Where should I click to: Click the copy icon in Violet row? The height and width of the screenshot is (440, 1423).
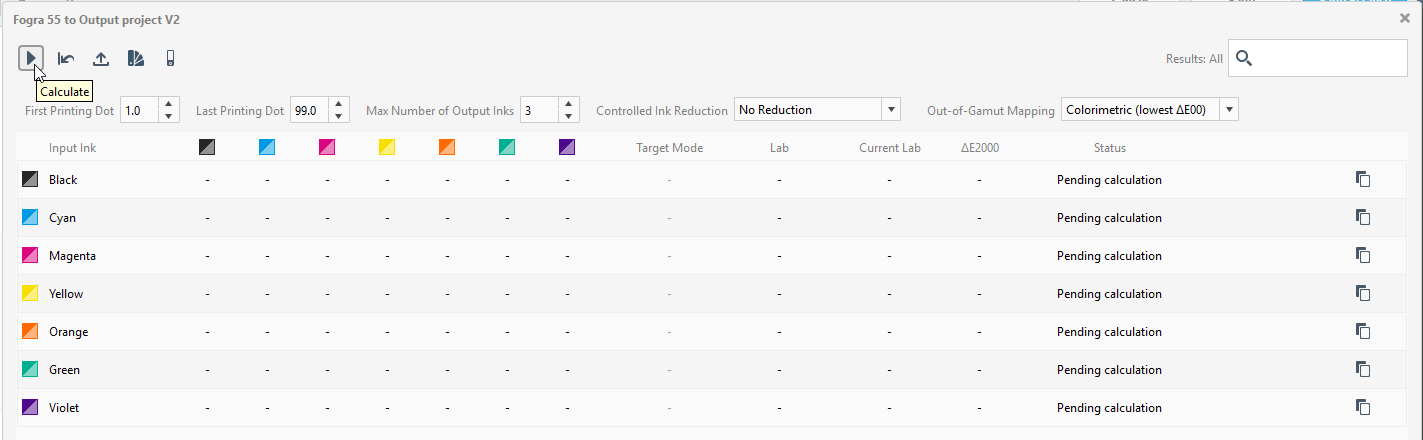coord(1362,408)
